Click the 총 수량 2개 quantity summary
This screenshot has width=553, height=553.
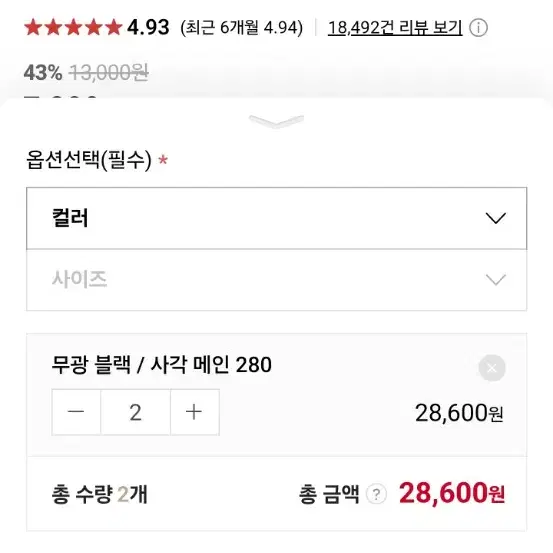coord(99,494)
